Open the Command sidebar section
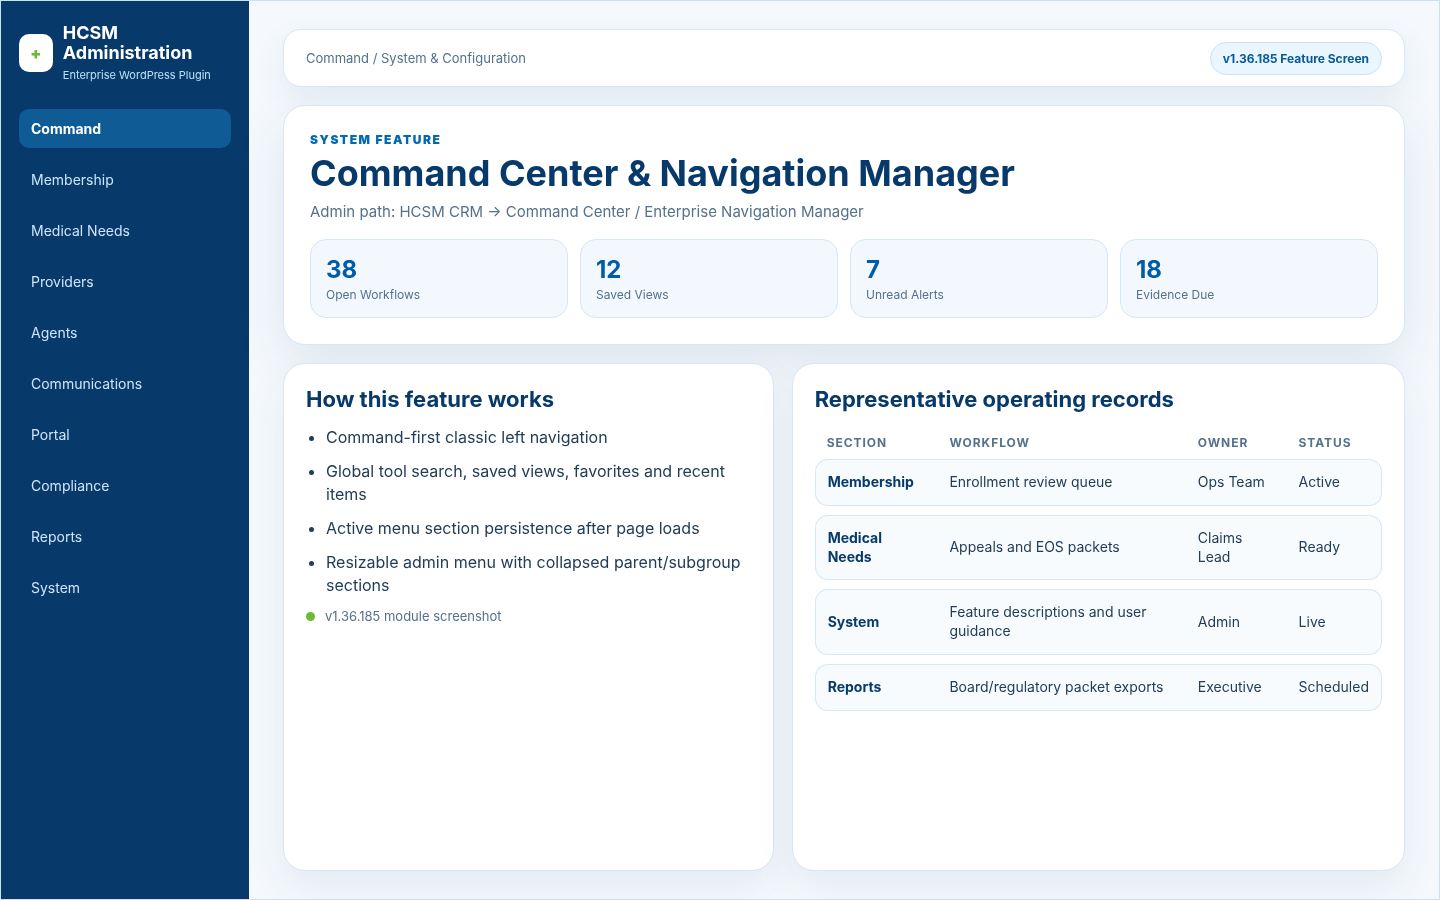Viewport: 1440px width, 900px height. 125,129
